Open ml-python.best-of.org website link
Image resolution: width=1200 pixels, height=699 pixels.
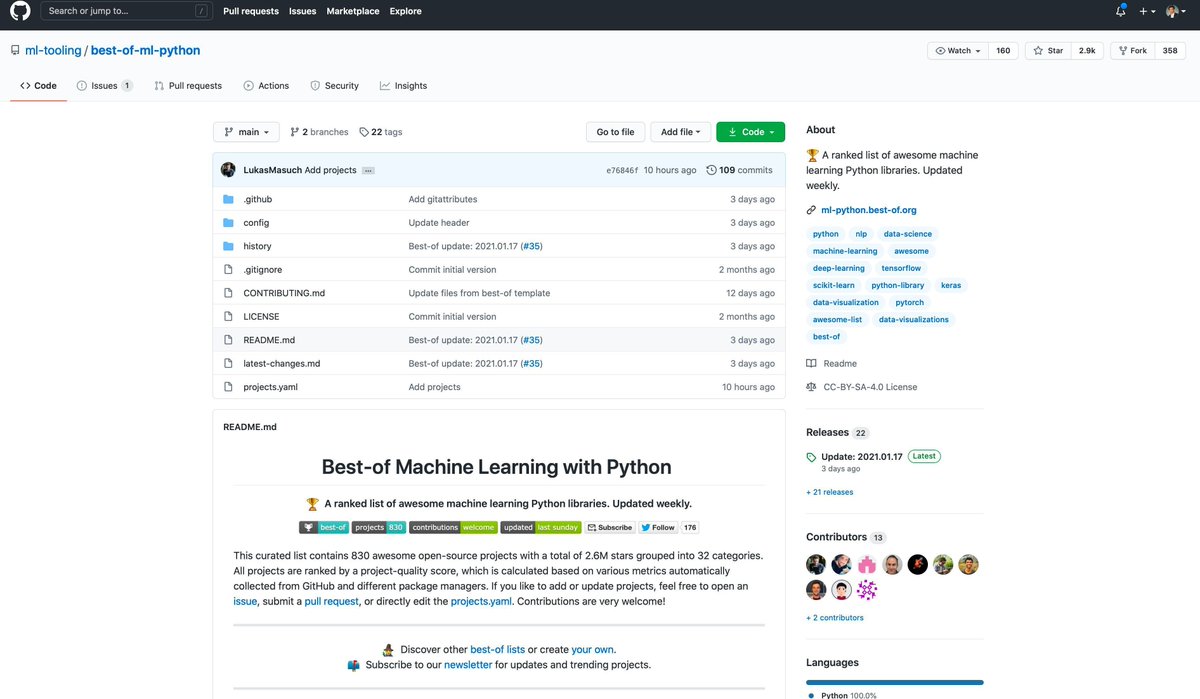click(x=868, y=210)
